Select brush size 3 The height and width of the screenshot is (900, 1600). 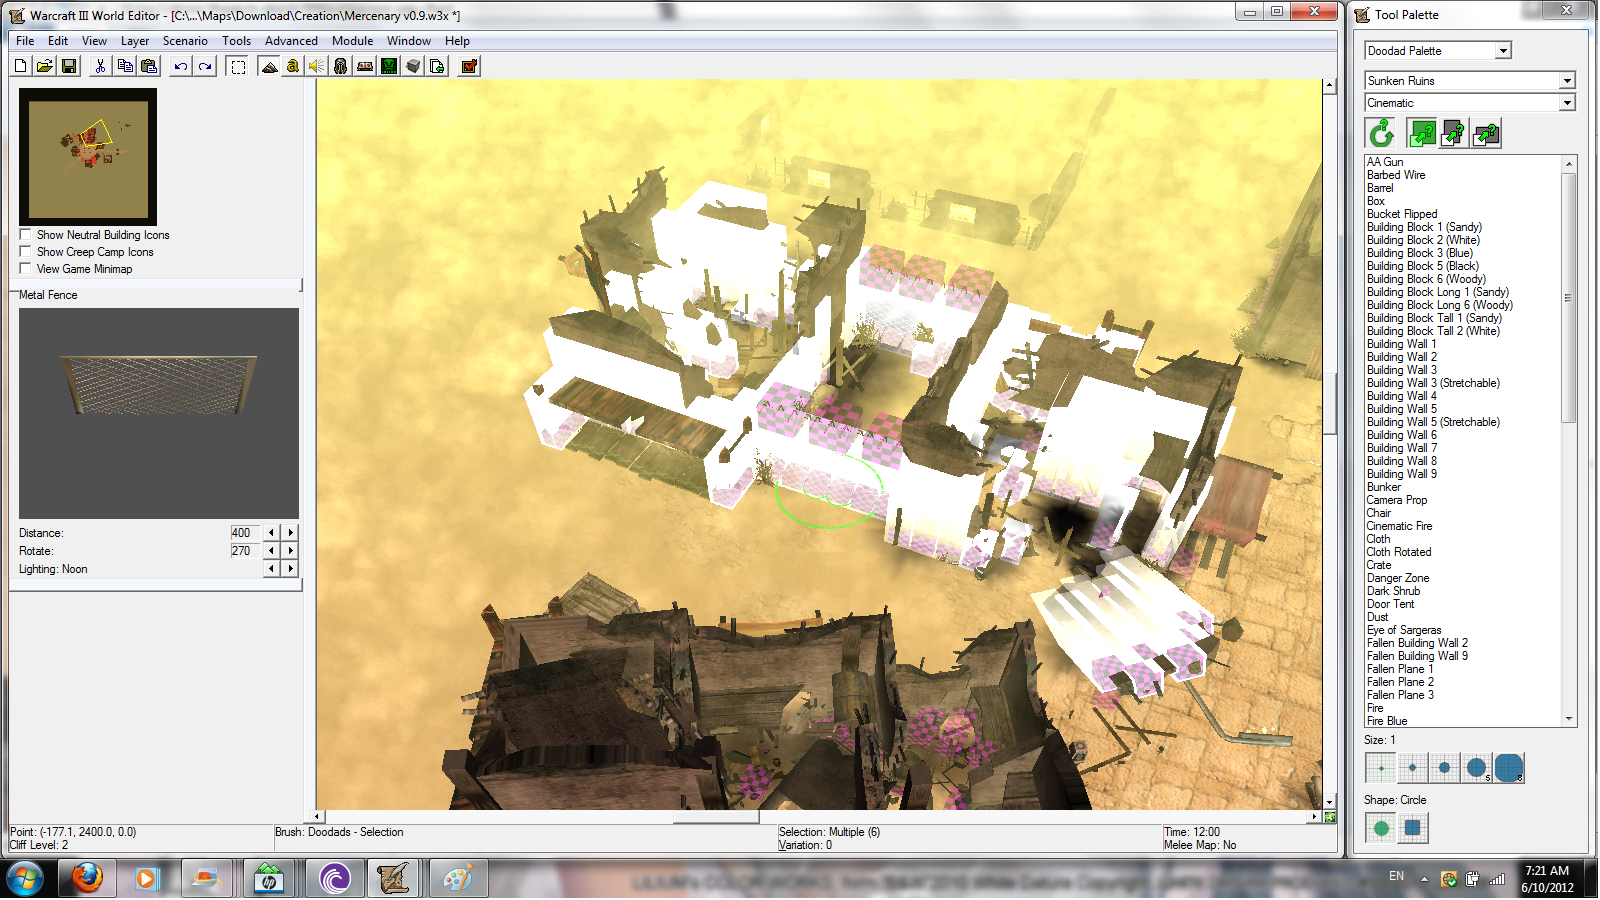[x=1444, y=768]
